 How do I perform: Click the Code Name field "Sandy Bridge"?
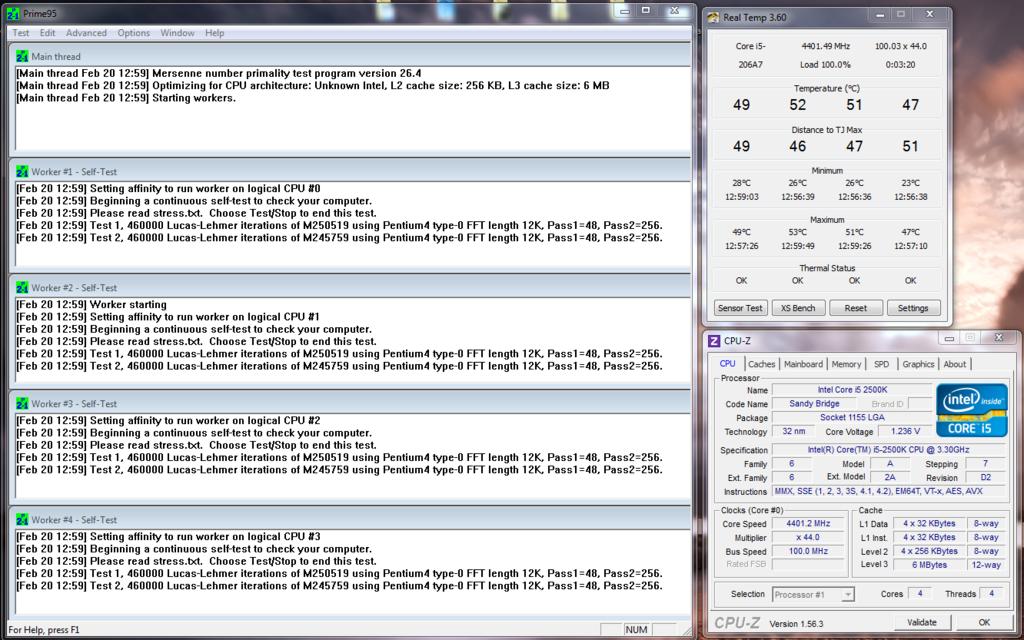coord(814,404)
